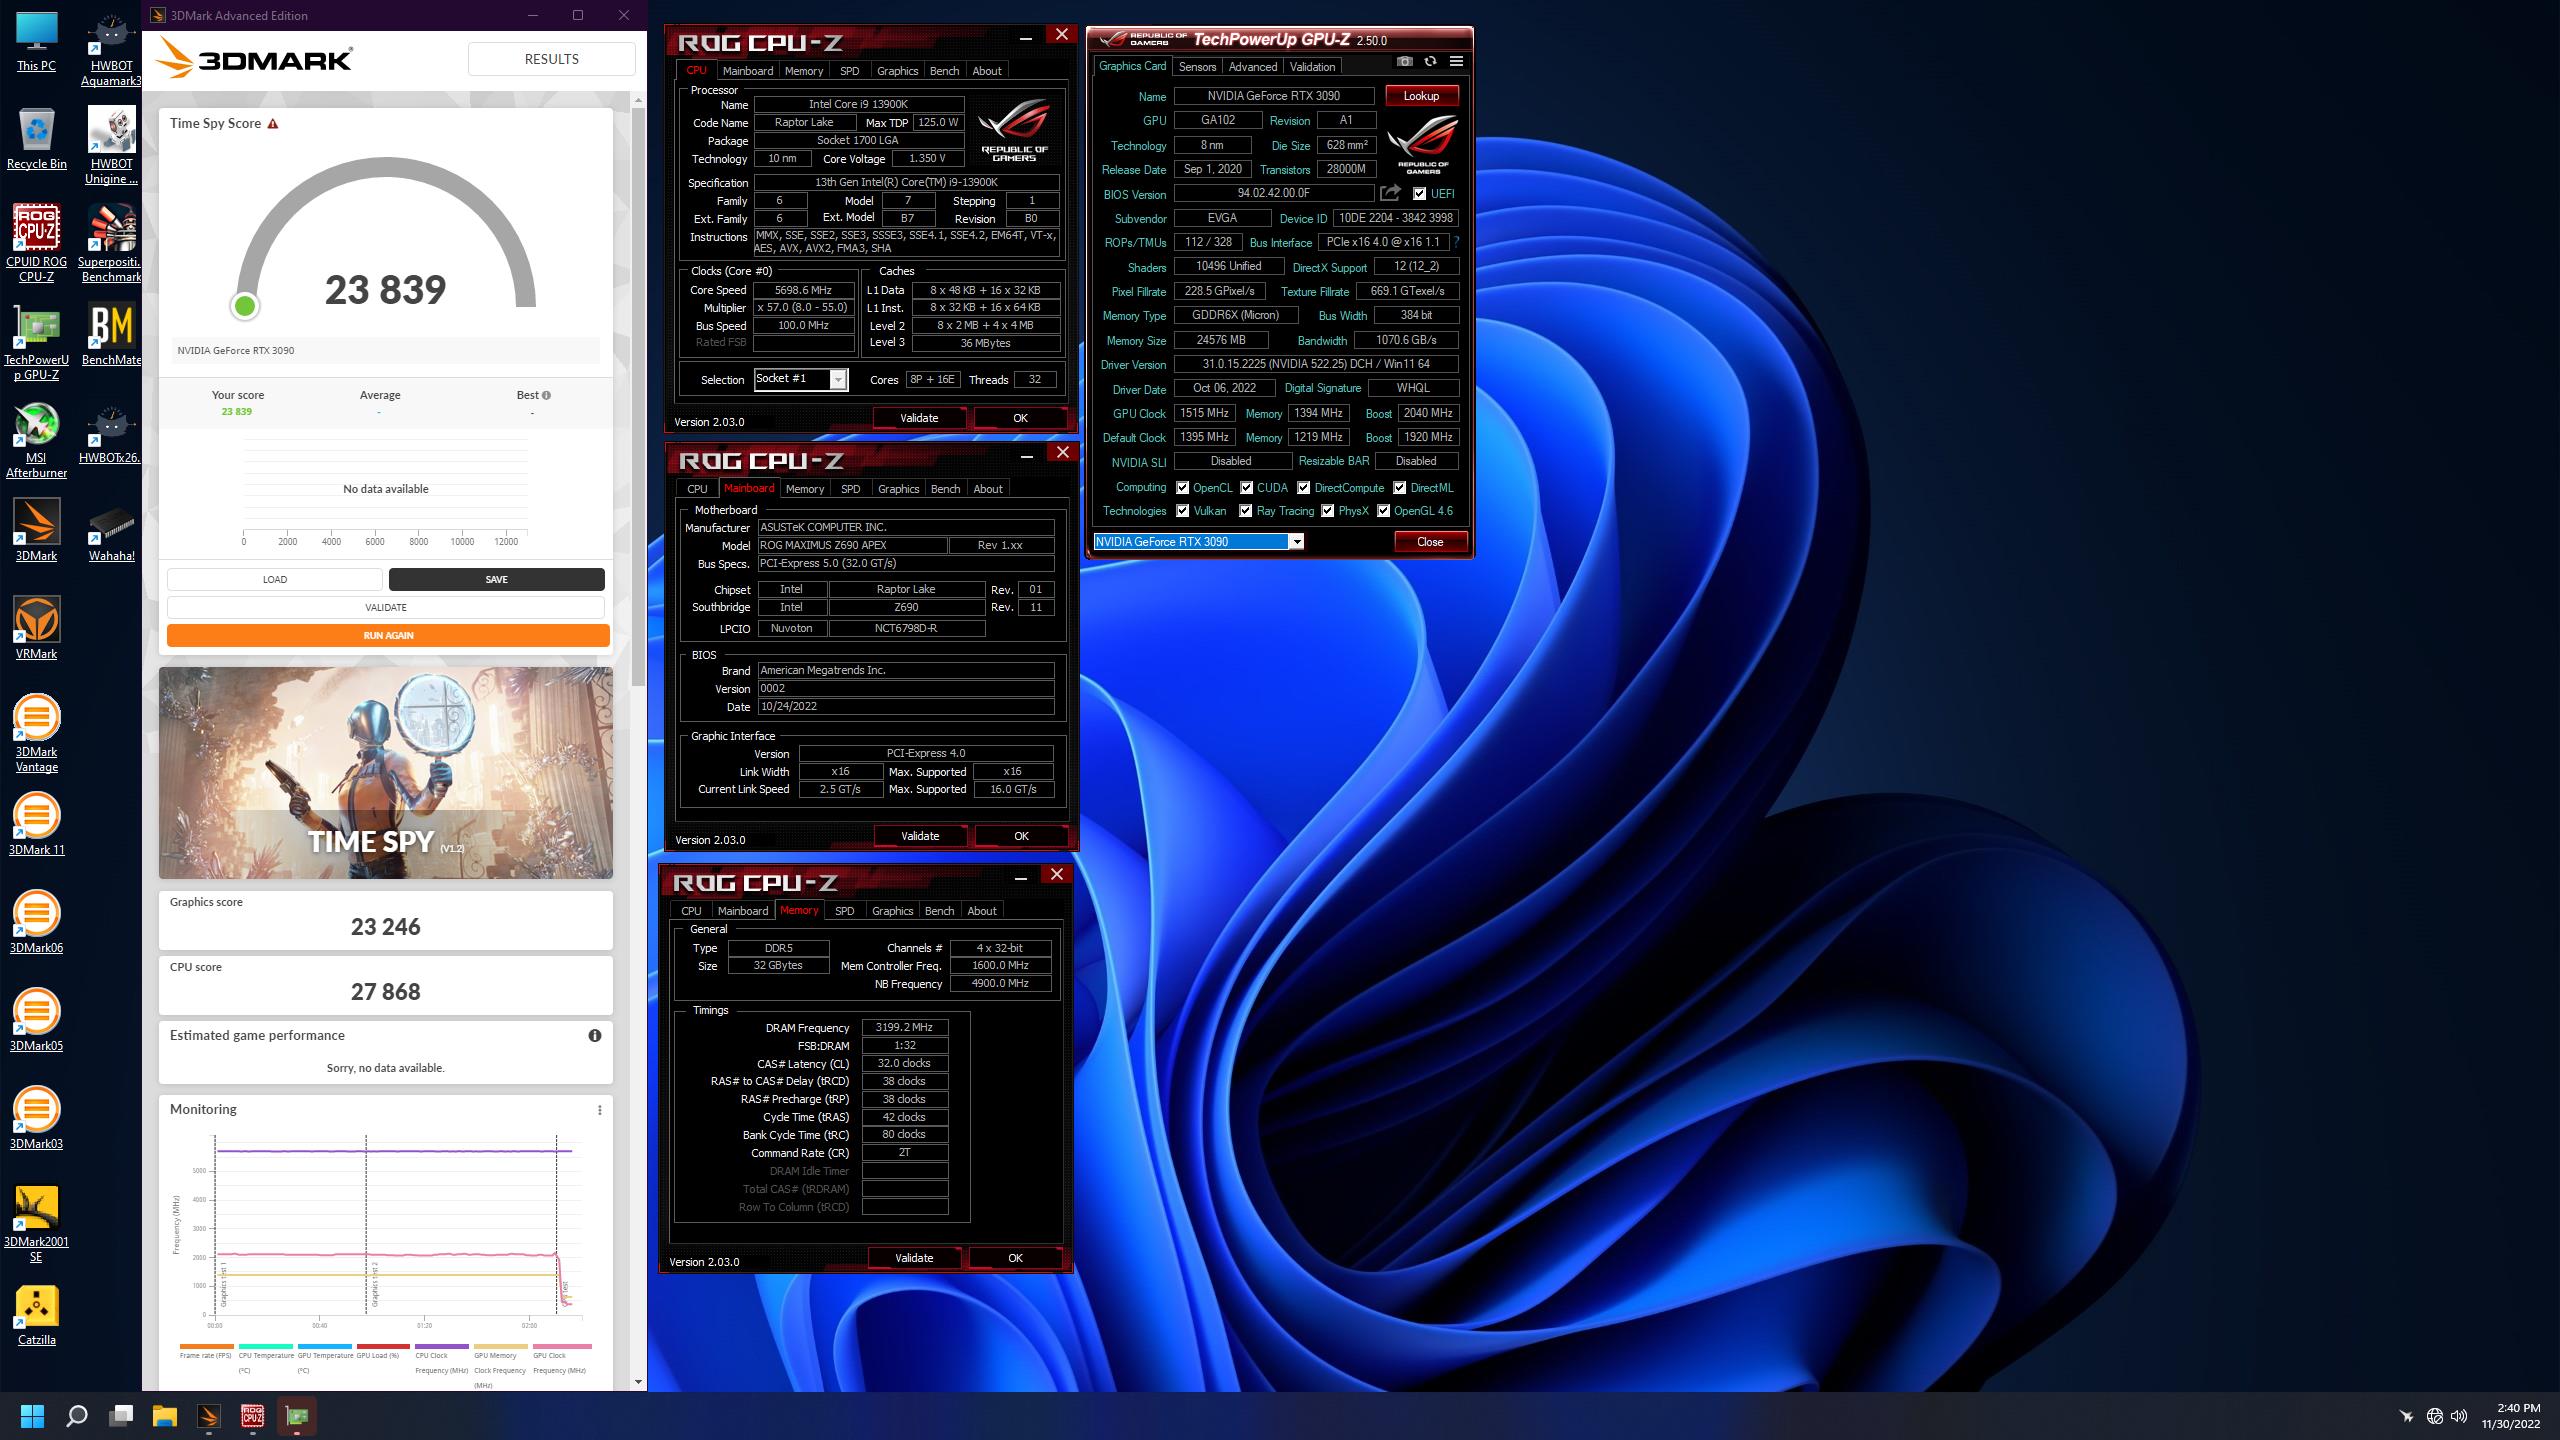Click the PCIe bus interface question mark

pos(1457,242)
